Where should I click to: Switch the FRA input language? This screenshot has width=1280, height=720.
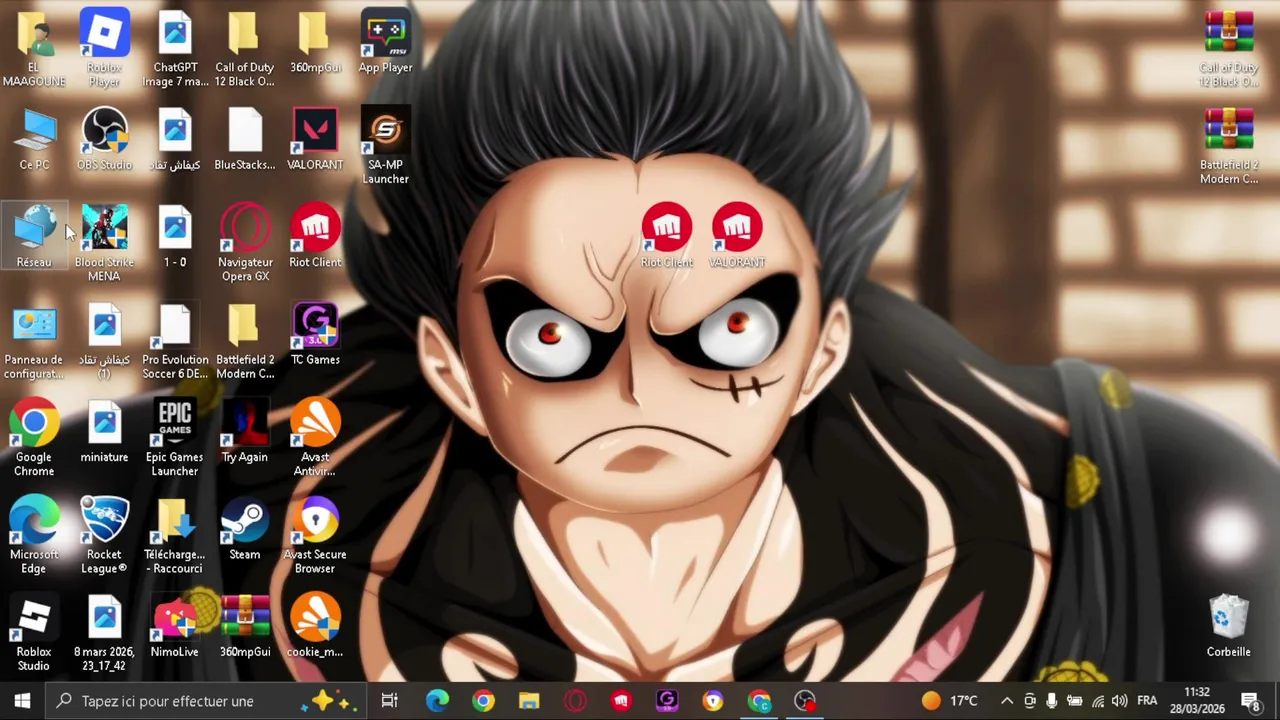[x=1147, y=701]
